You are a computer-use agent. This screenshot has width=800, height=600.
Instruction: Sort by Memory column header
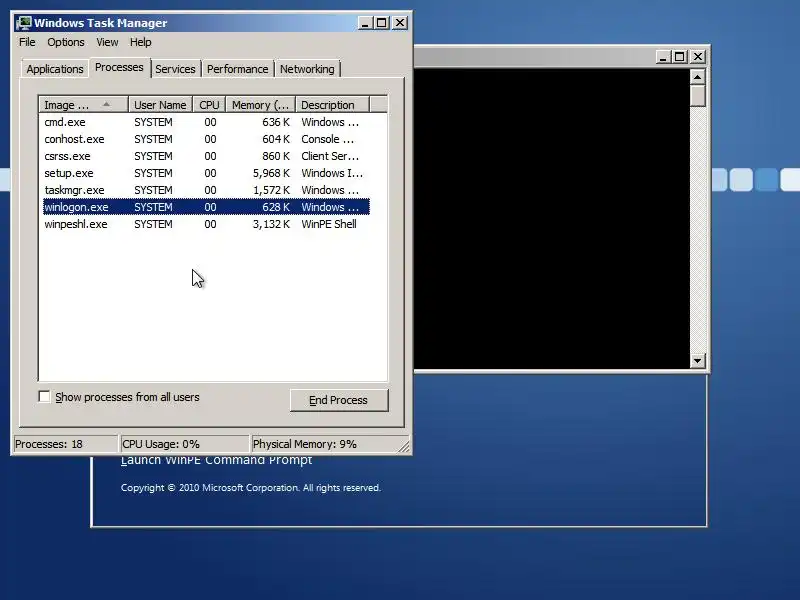pos(261,105)
